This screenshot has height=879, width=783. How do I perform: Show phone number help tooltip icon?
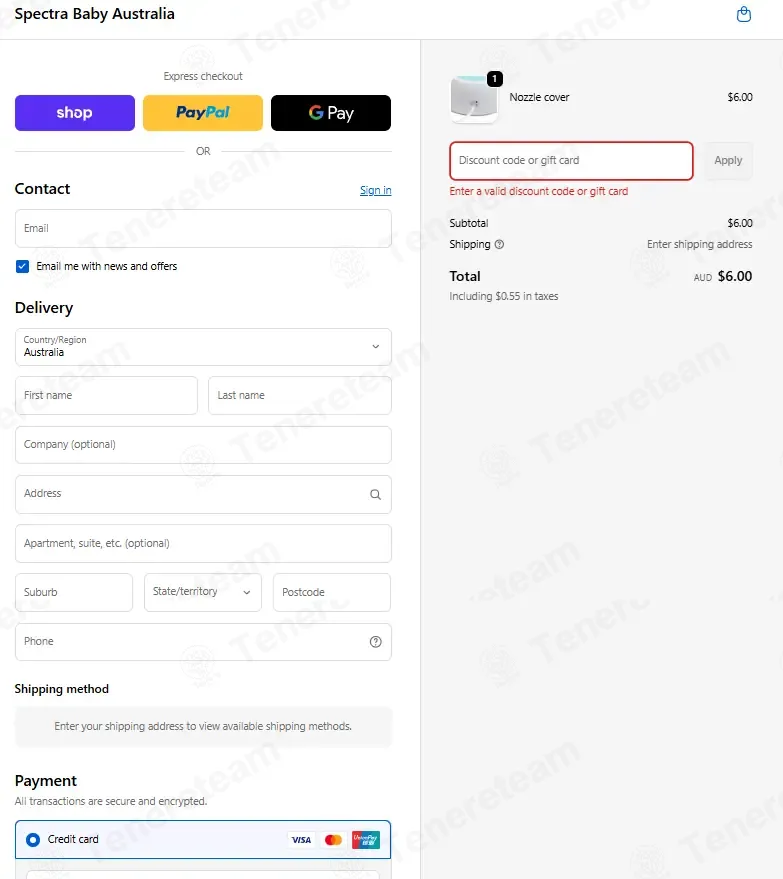click(375, 642)
